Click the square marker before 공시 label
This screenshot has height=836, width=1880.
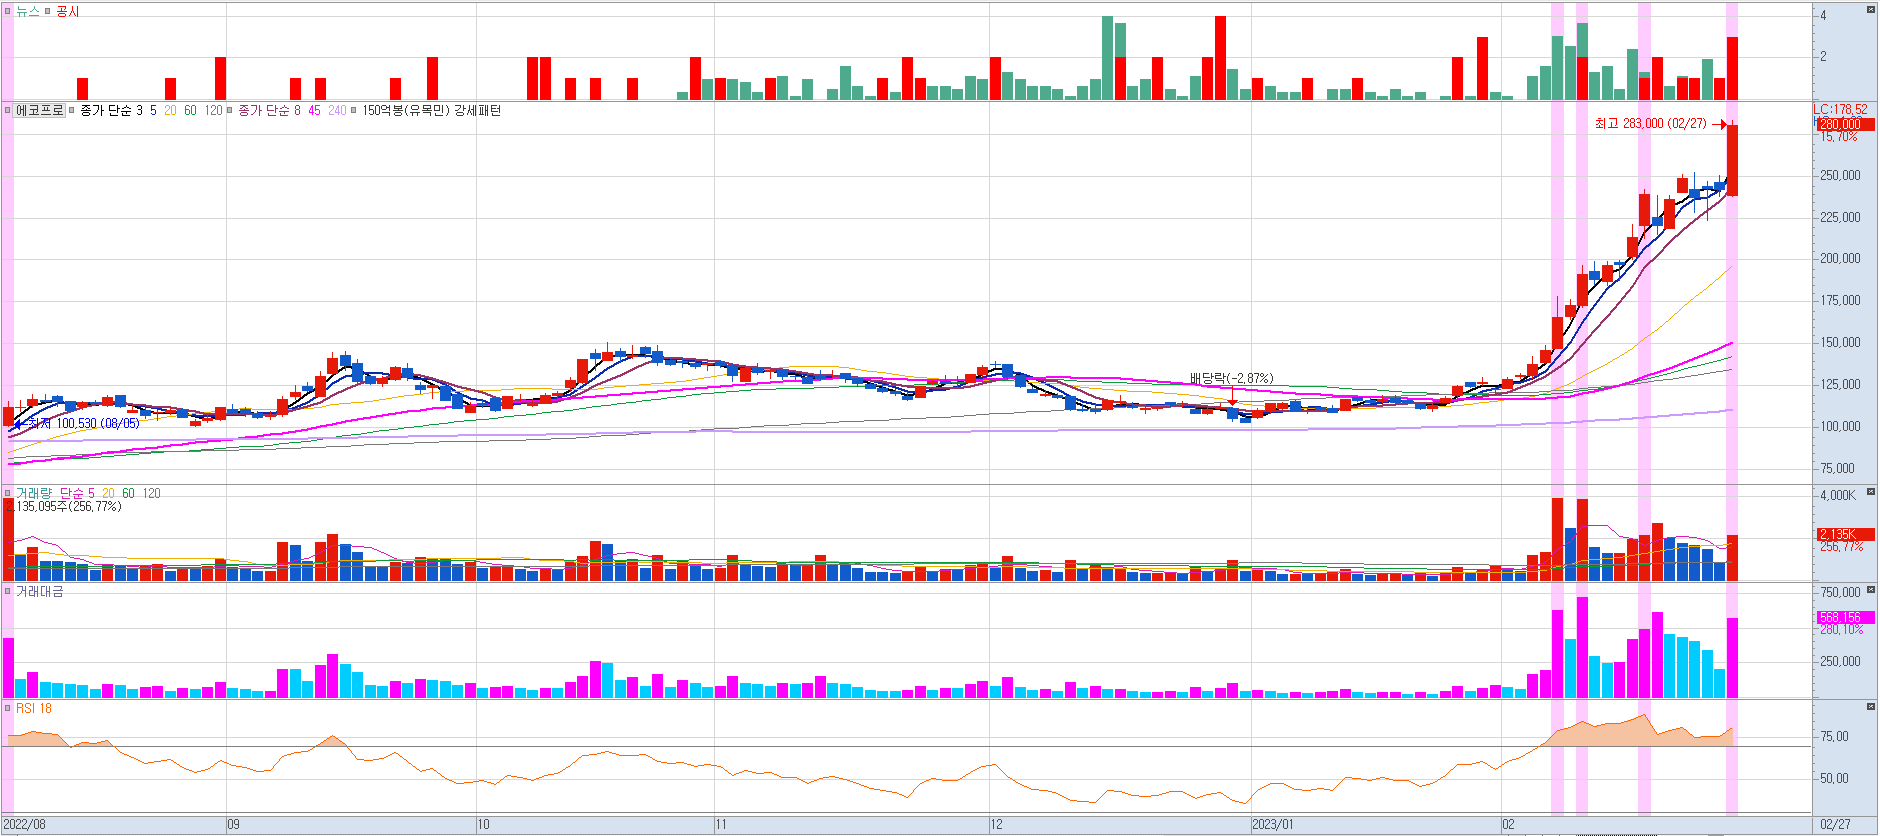pyautogui.click(x=47, y=11)
